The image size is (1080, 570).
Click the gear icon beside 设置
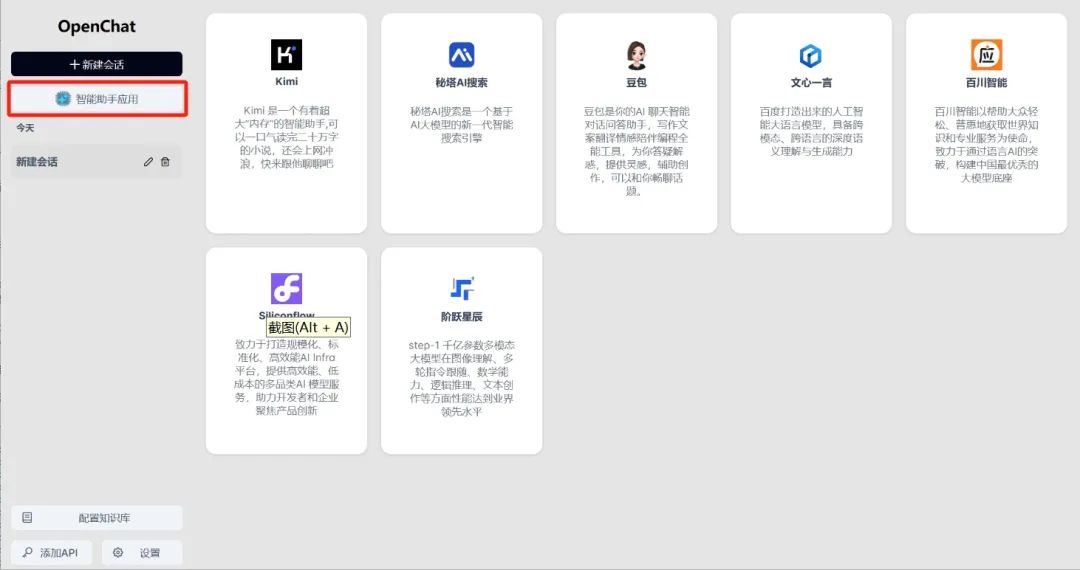click(x=118, y=552)
